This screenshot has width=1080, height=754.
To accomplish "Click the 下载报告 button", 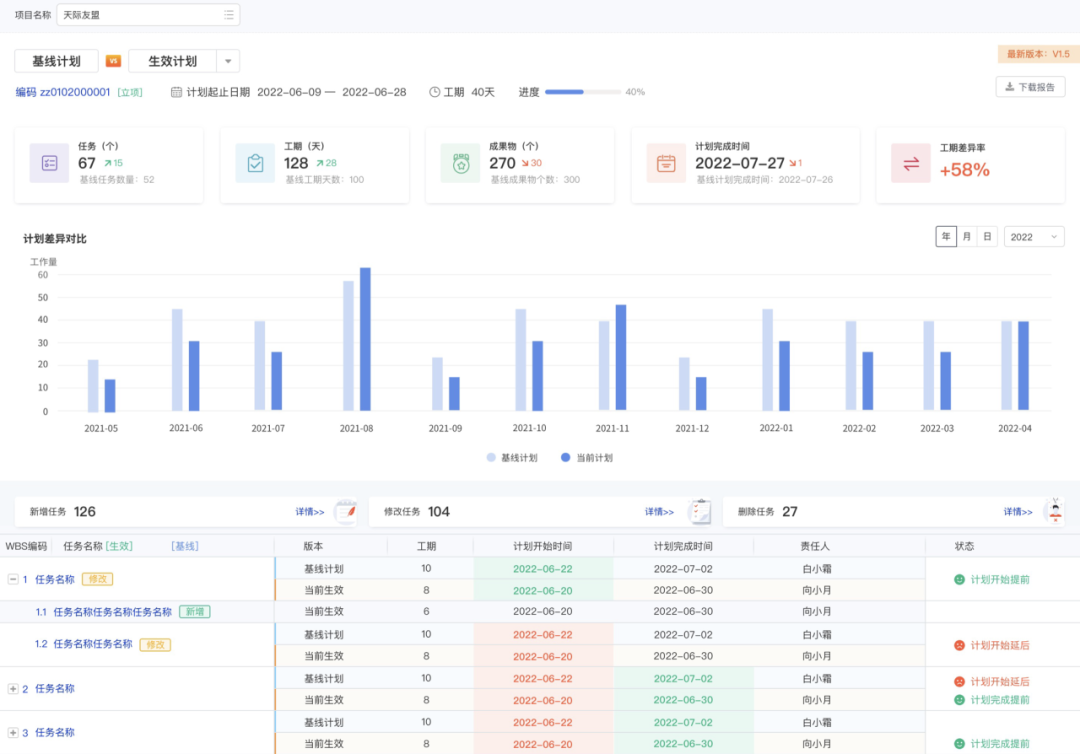I will pos(1030,87).
